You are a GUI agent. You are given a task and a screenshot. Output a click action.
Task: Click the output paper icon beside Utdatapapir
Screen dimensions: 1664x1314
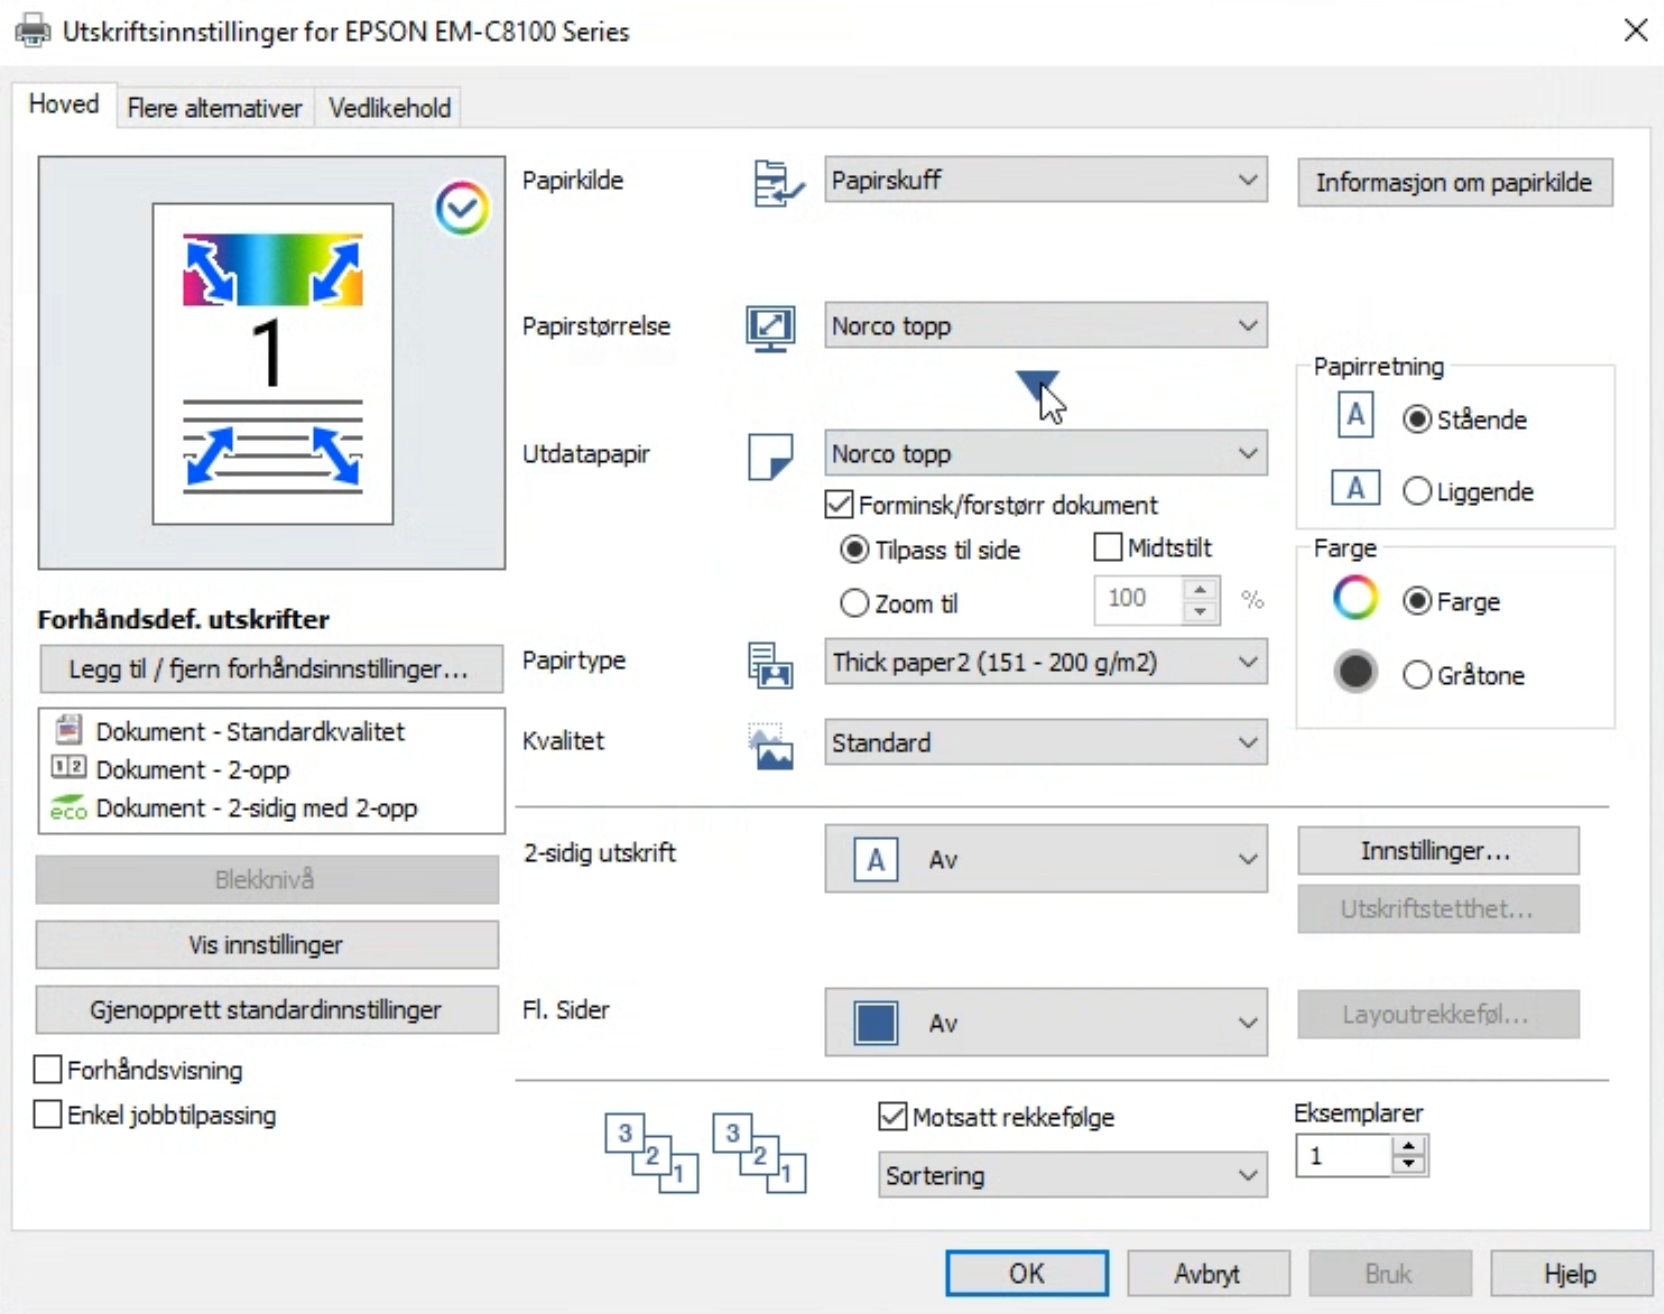coord(770,456)
